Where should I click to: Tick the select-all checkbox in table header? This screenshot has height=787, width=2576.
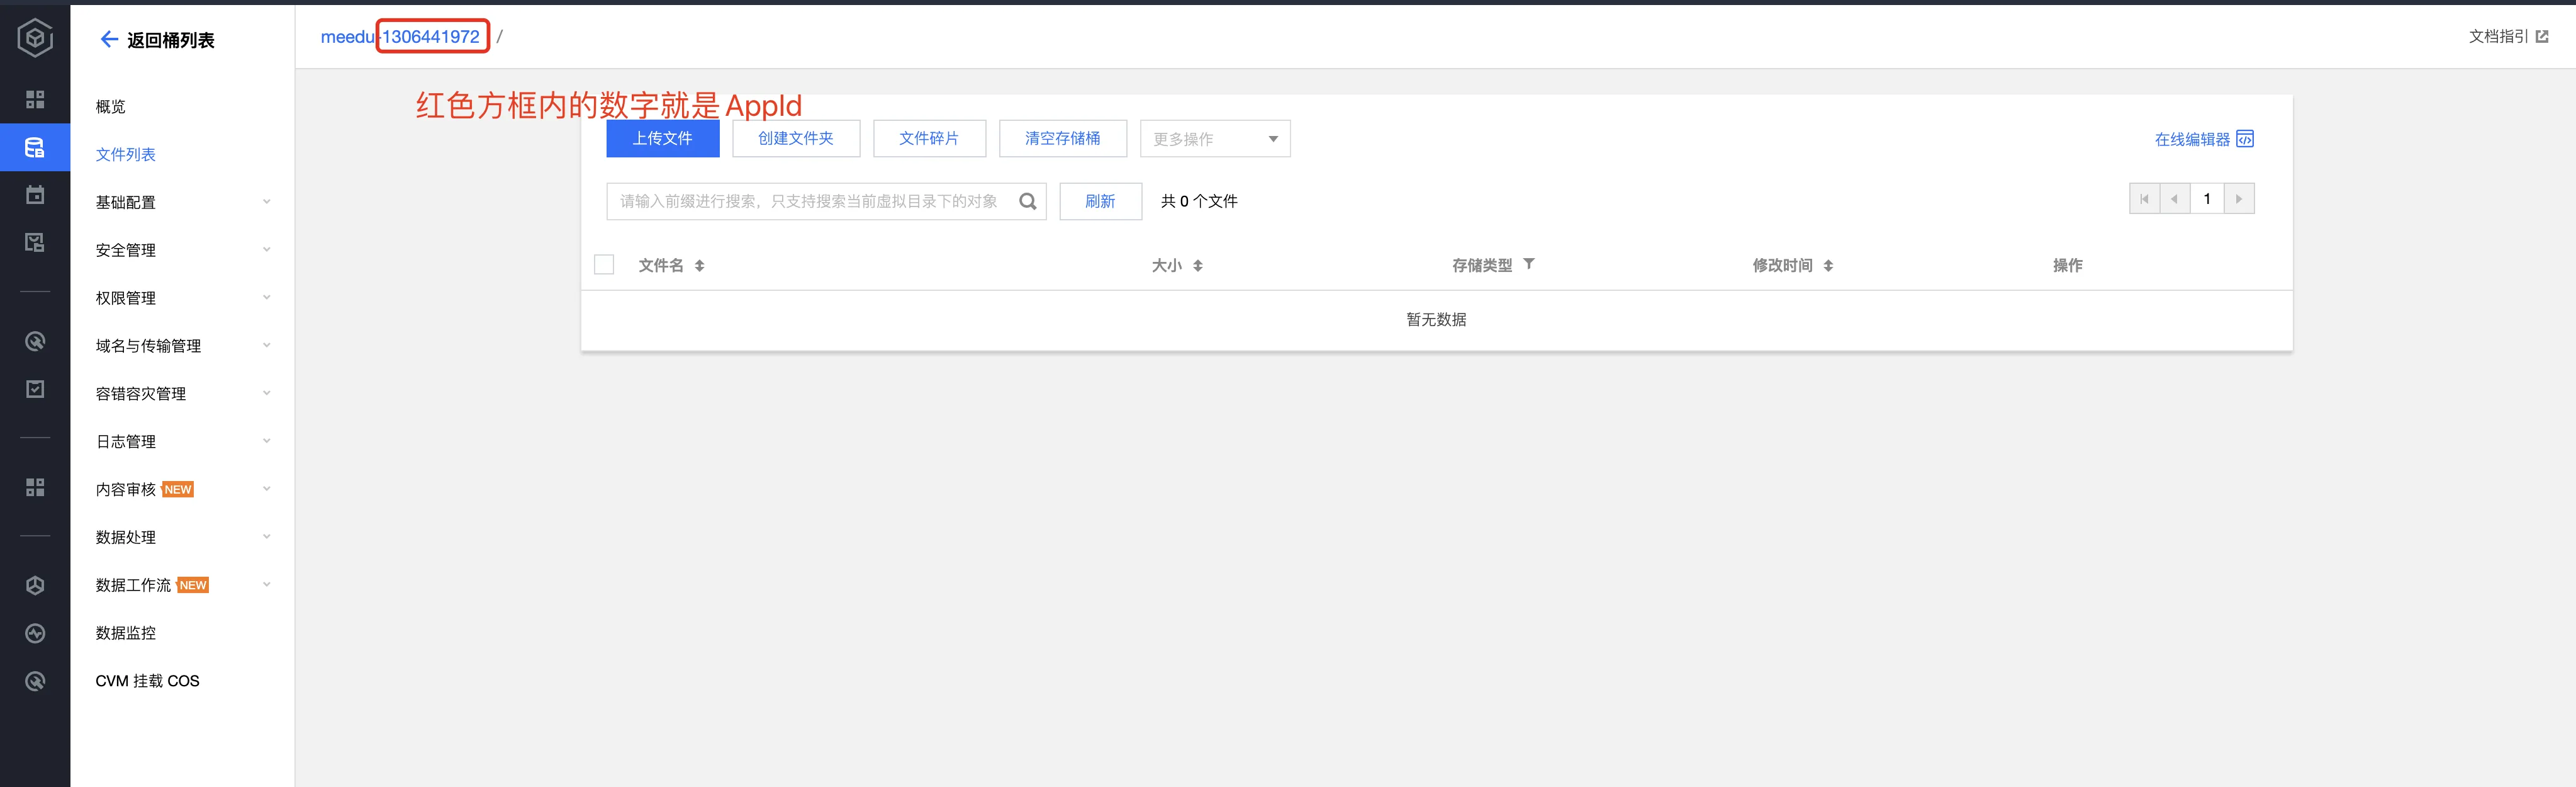pos(604,264)
